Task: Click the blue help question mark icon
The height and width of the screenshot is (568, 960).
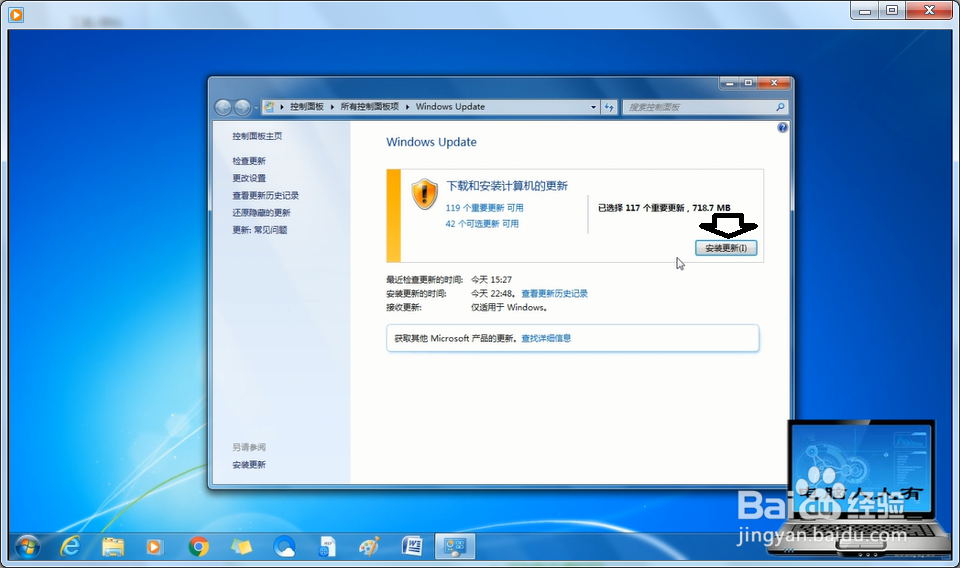Action: [782, 128]
